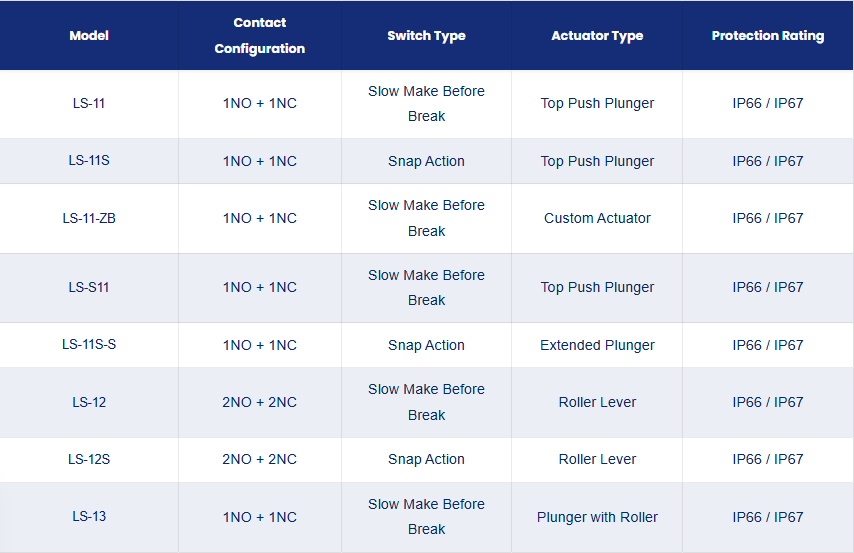Click the LS-13 model name
Screen dimensions: 854x553
(89, 516)
